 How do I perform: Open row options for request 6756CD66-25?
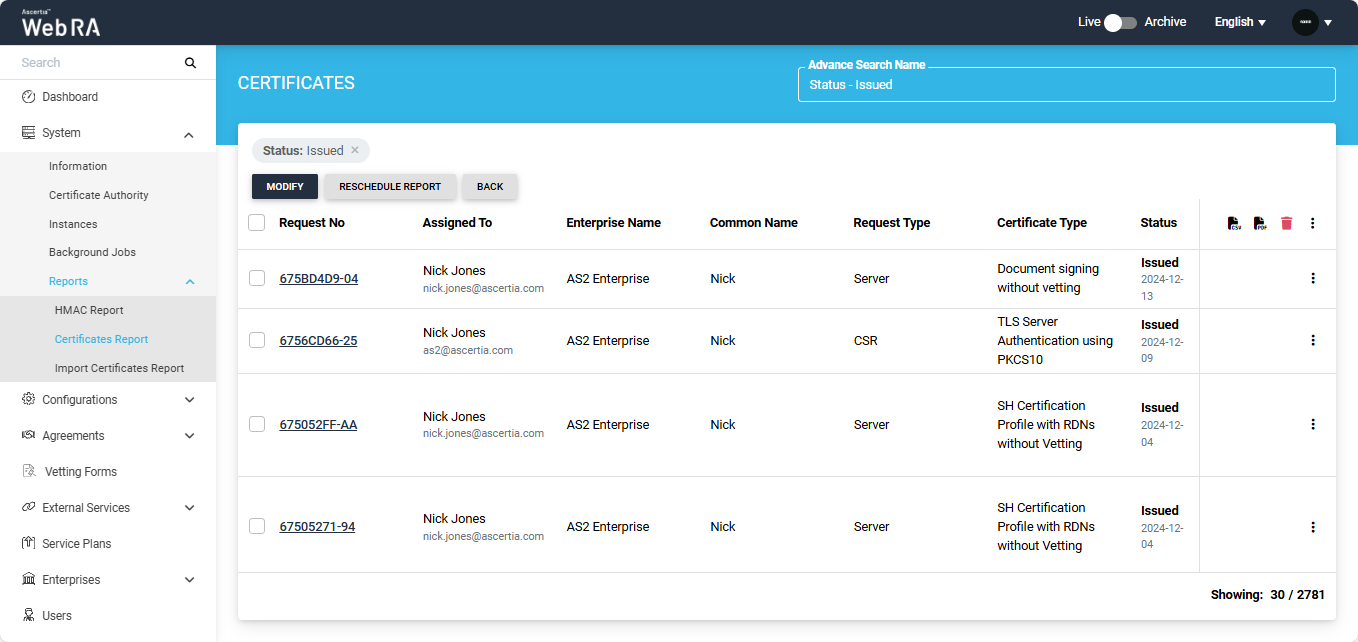1313,340
